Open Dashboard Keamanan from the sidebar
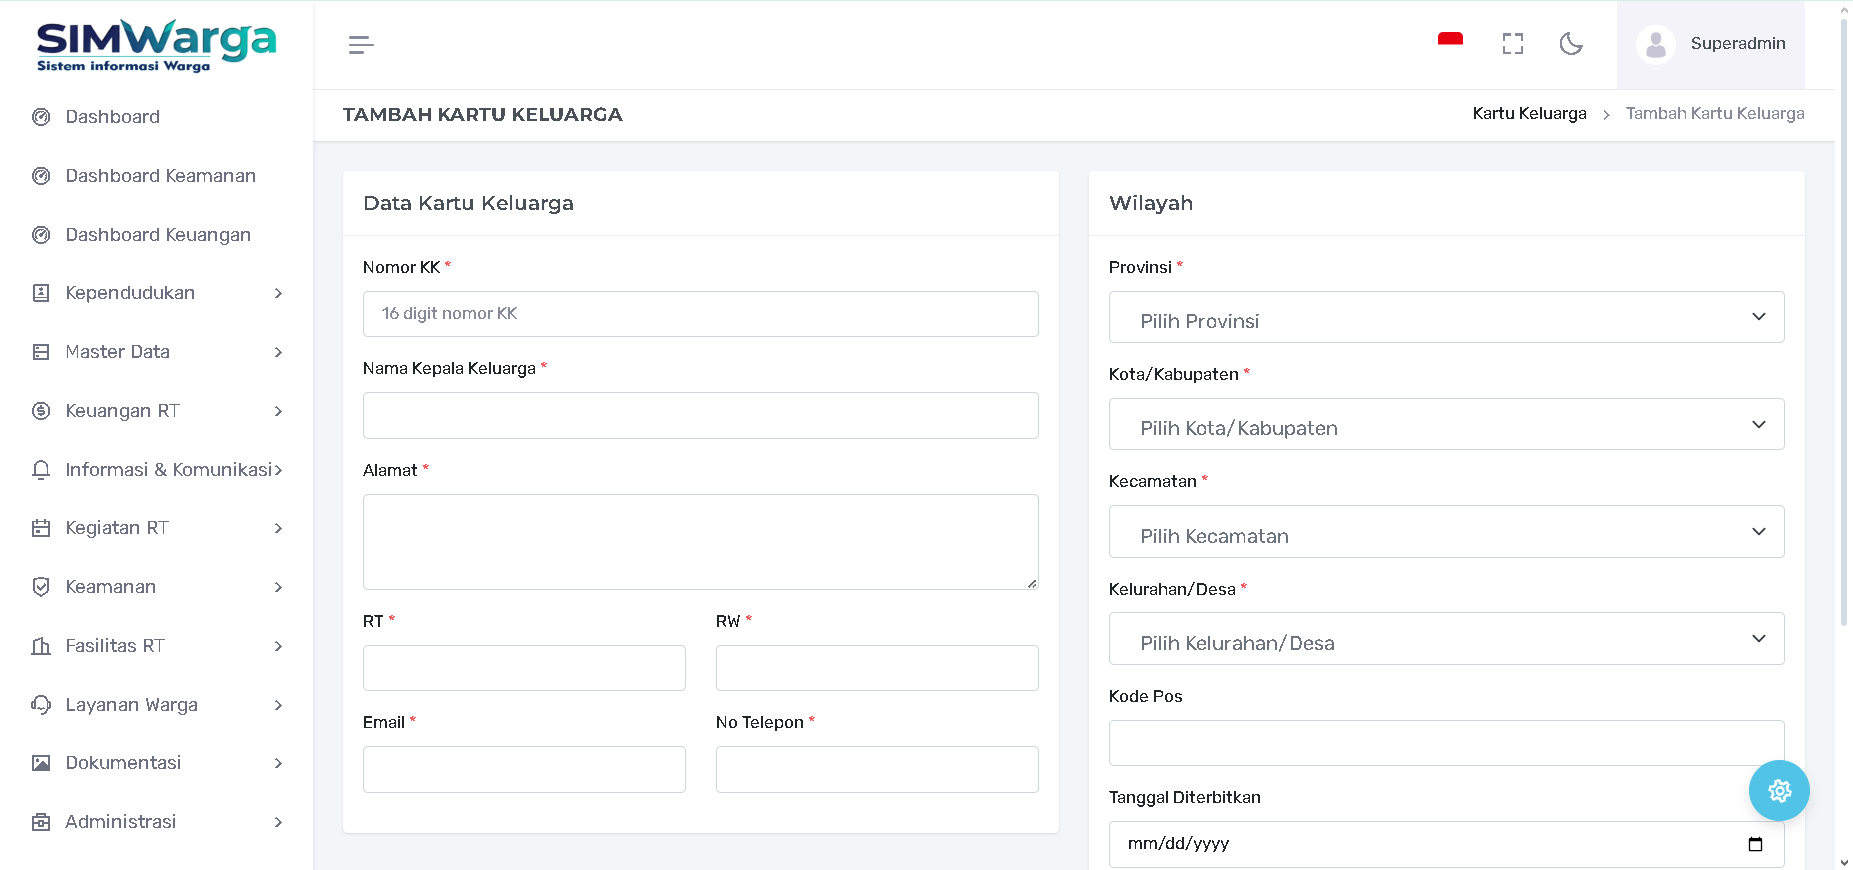The width and height of the screenshot is (1853, 870). pos(160,176)
